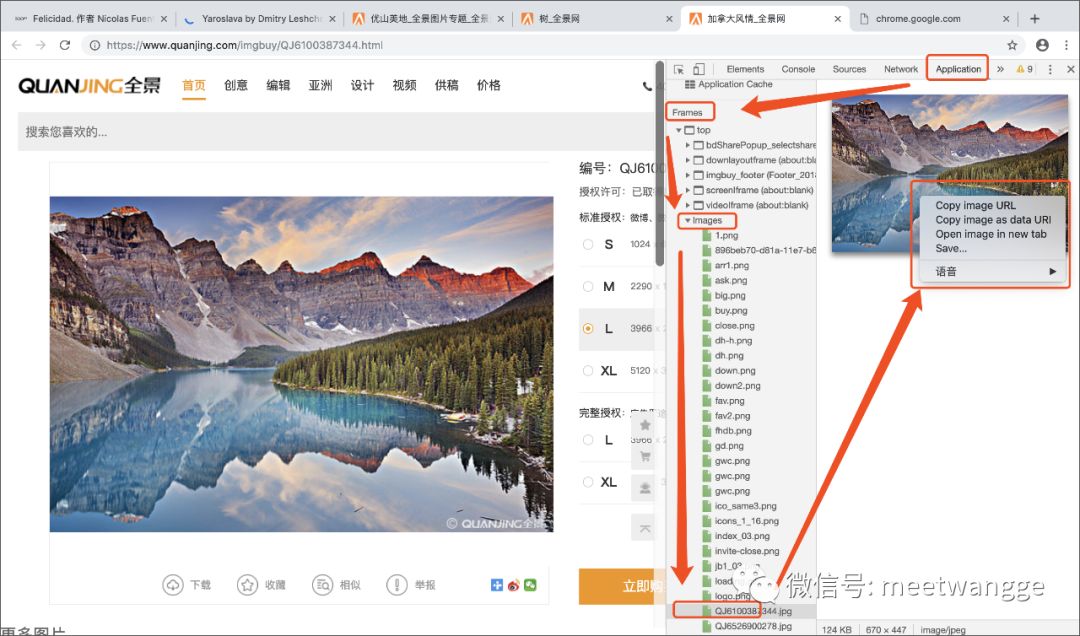The width and height of the screenshot is (1080, 636).
Task: Click the inspect-element icon in DevTools toolbar
Action: [677, 69]
